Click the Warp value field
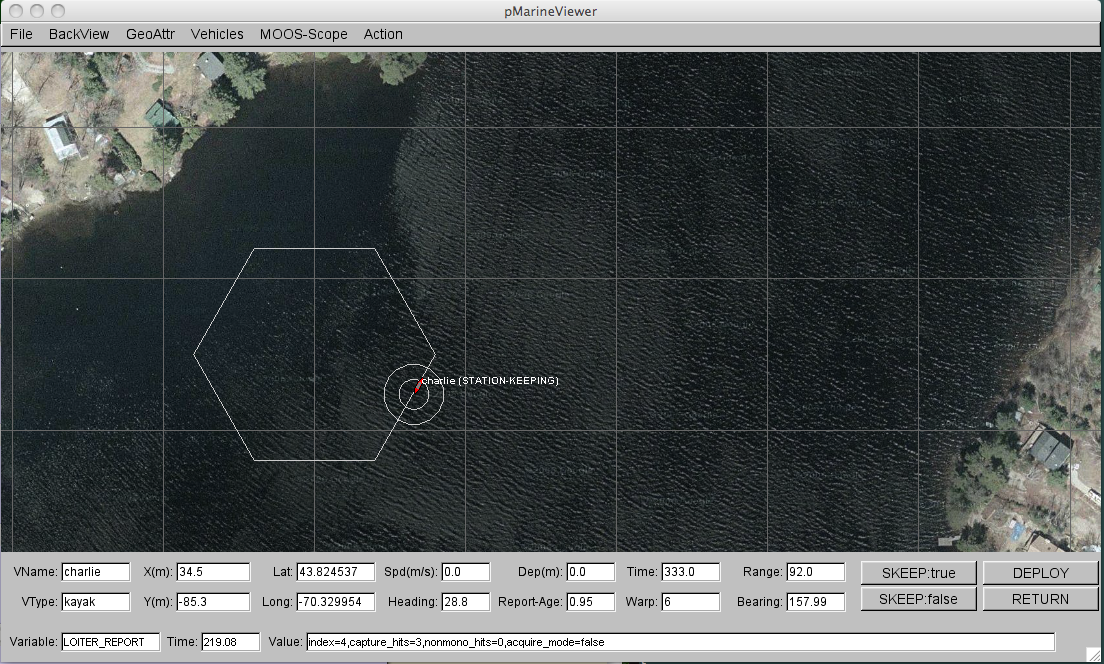The width and height of the screenshot is (1104, 664). pos(689,602)
